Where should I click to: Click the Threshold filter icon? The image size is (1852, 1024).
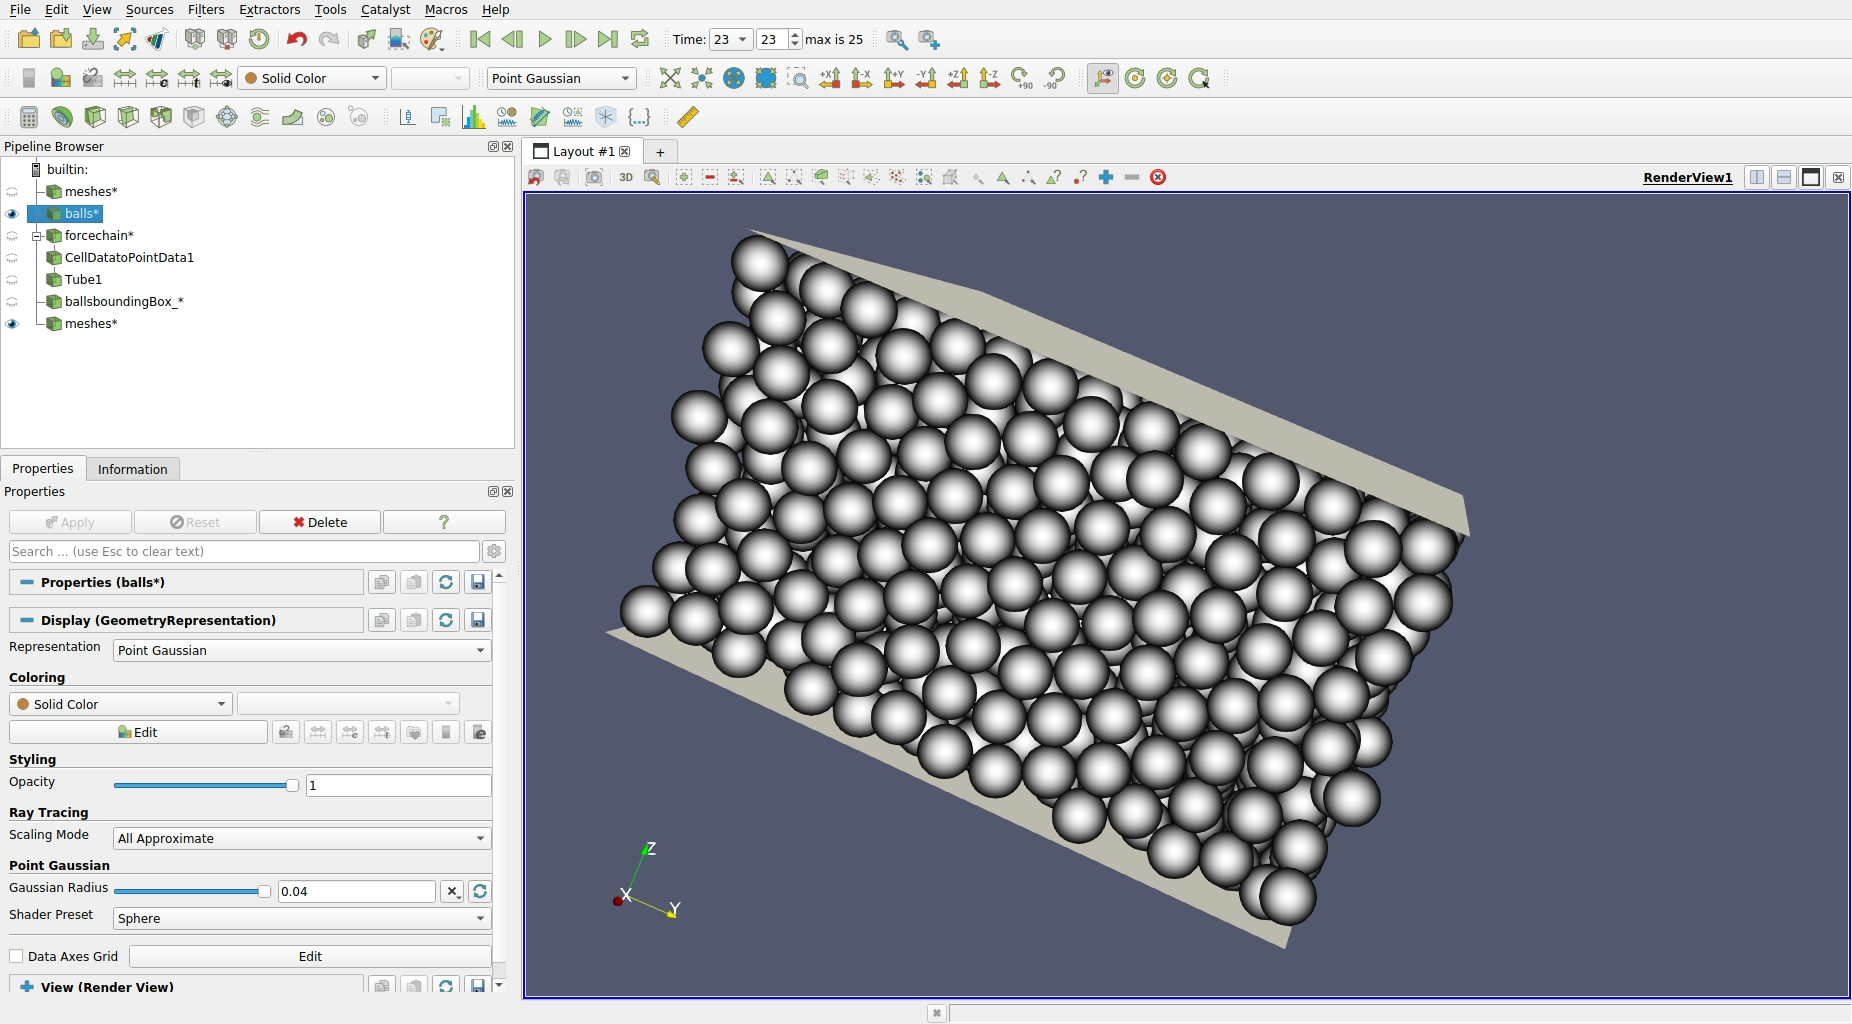point(161,117)
